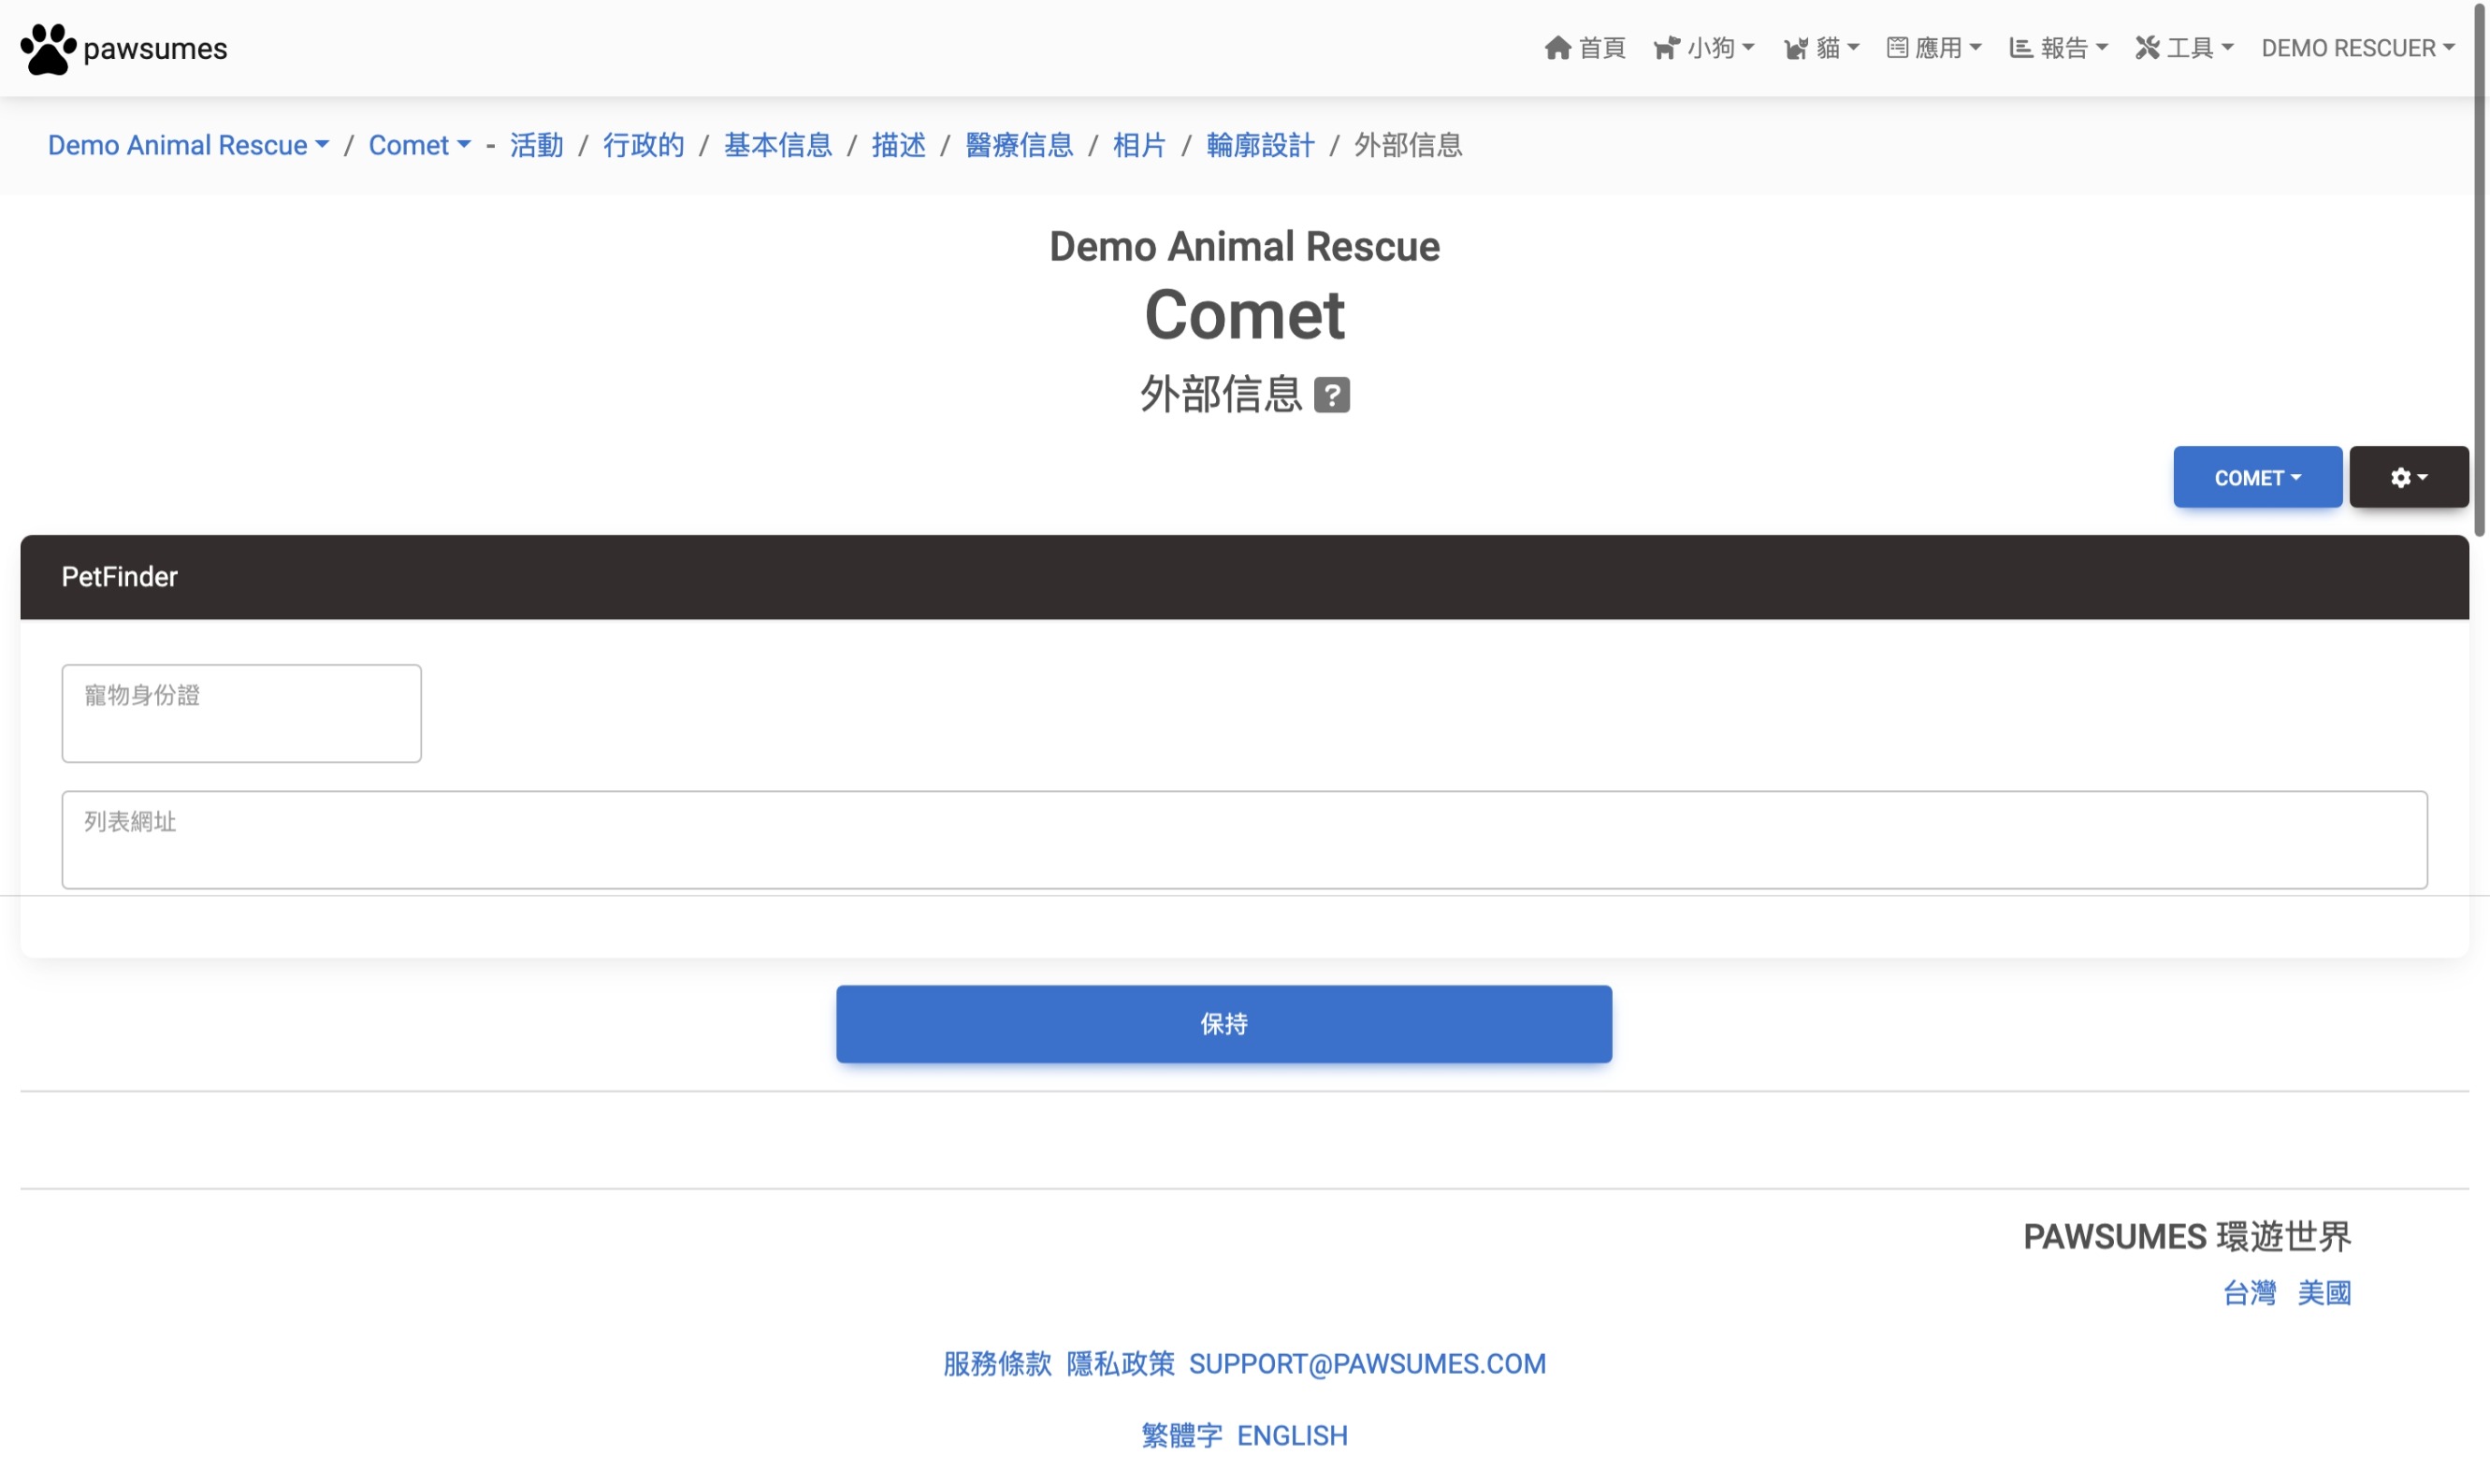Open the DEMO RESCUER dropdown menu

pyautogui.click(x=2357, y=48)
